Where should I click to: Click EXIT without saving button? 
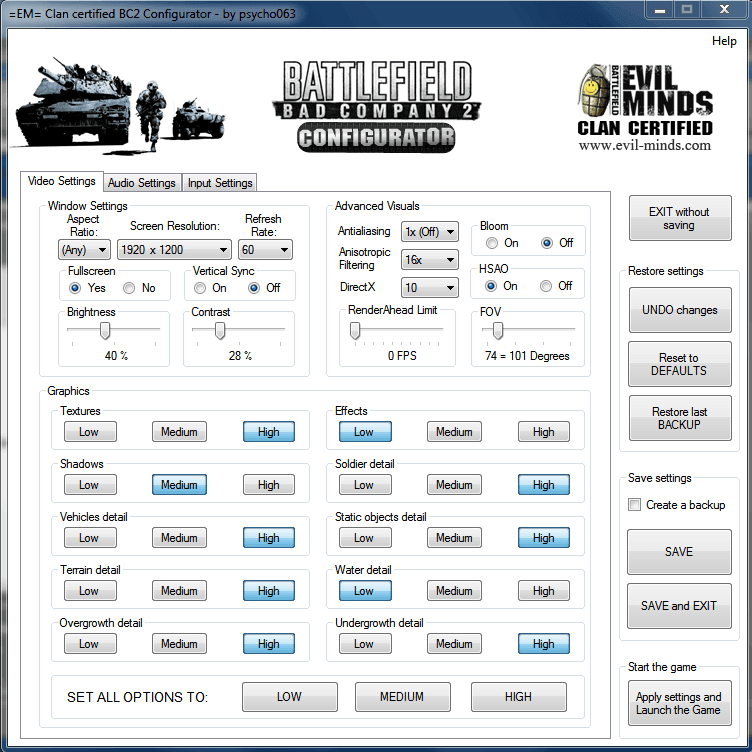pos(680,218)
